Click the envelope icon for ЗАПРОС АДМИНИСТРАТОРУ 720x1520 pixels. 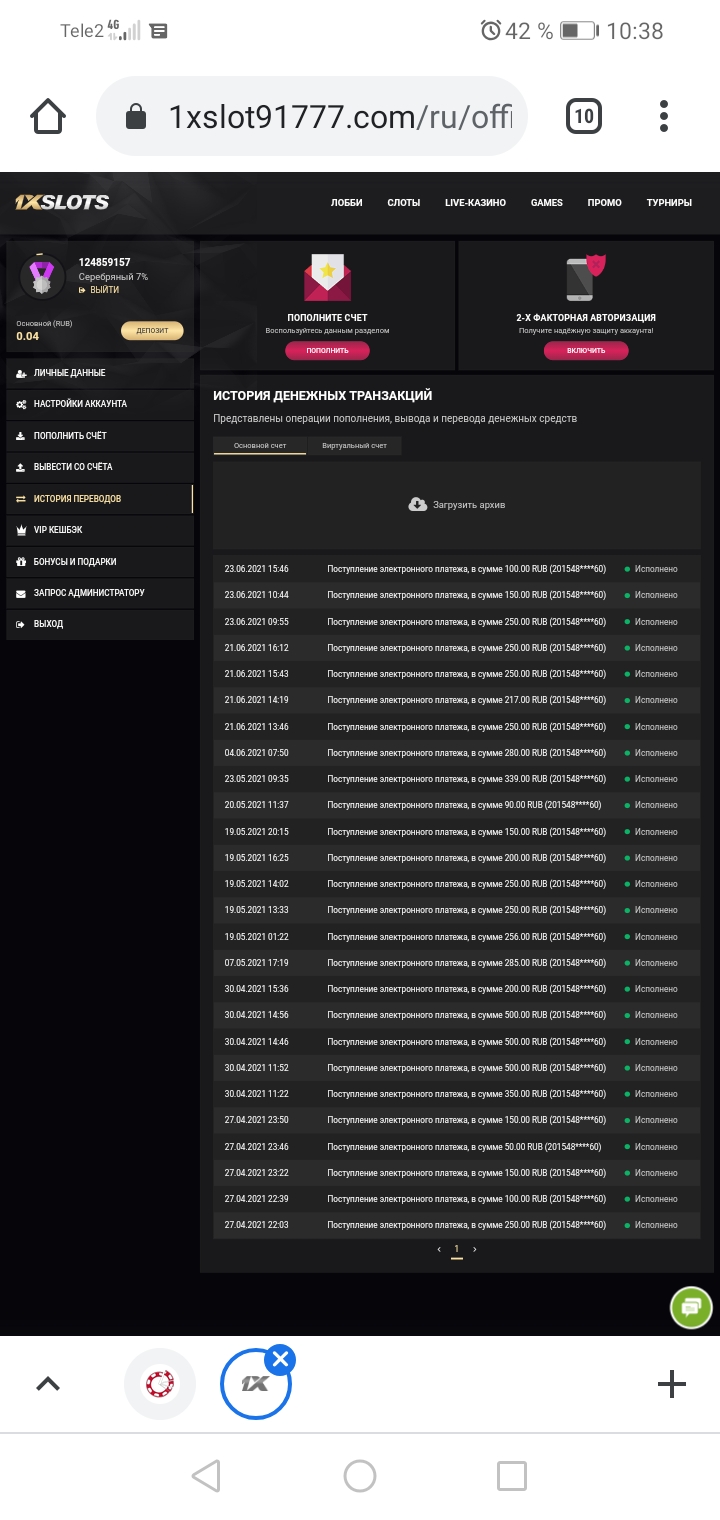point(22,592)
